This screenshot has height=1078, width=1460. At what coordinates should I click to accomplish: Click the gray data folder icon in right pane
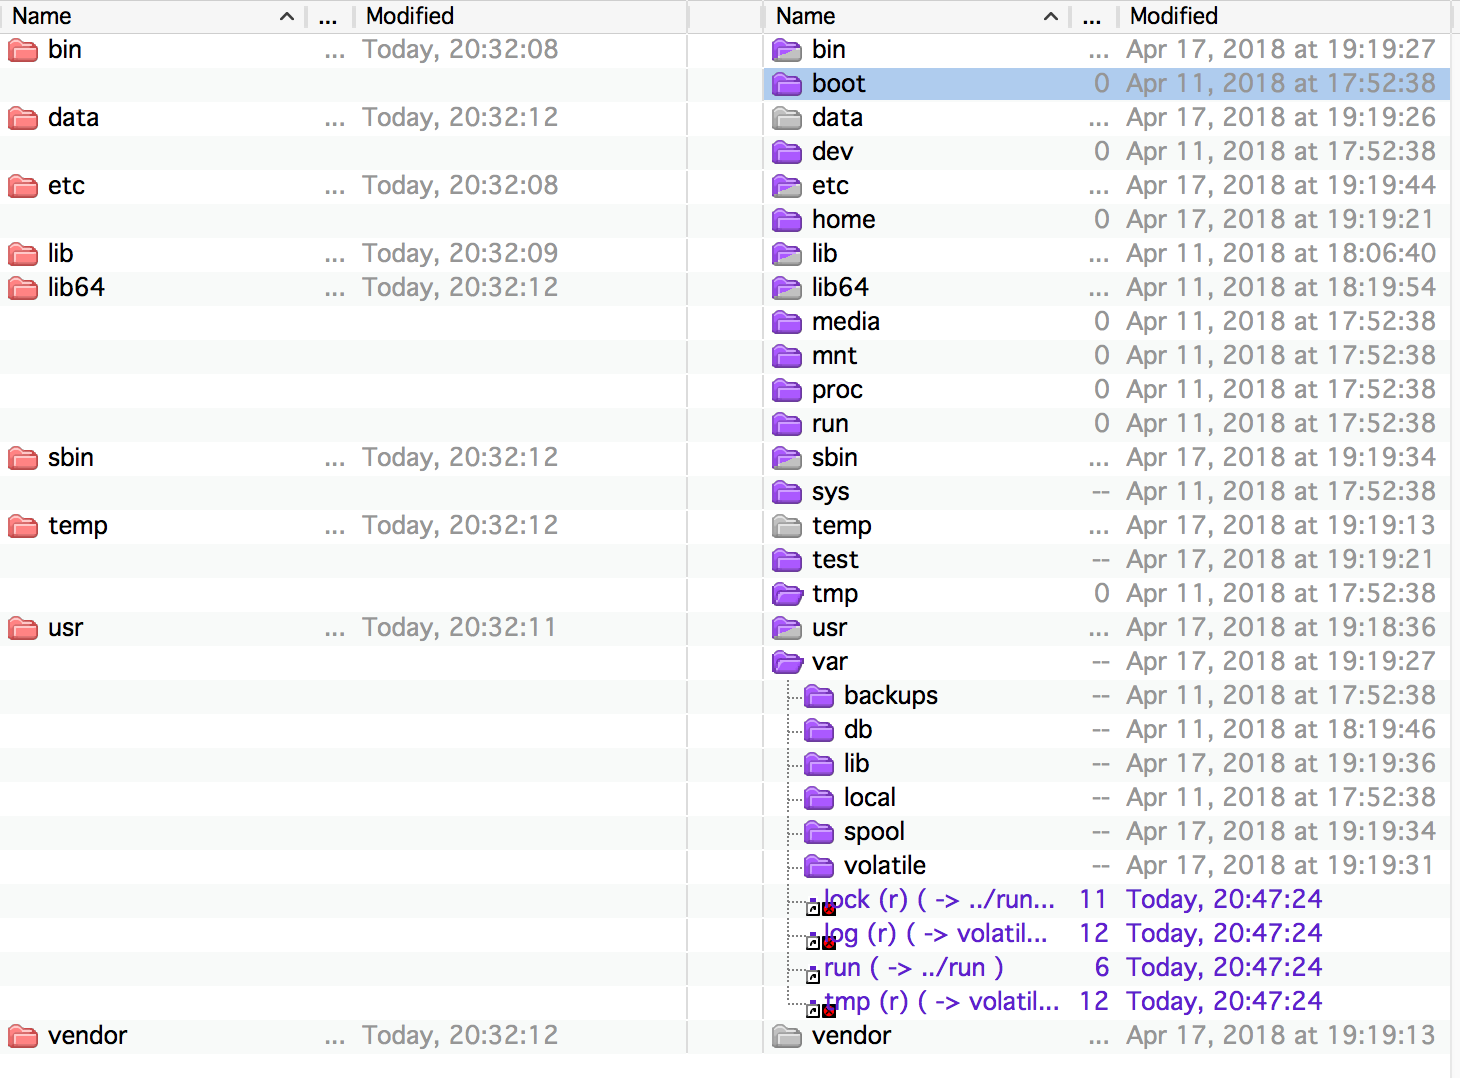(787, 118)
